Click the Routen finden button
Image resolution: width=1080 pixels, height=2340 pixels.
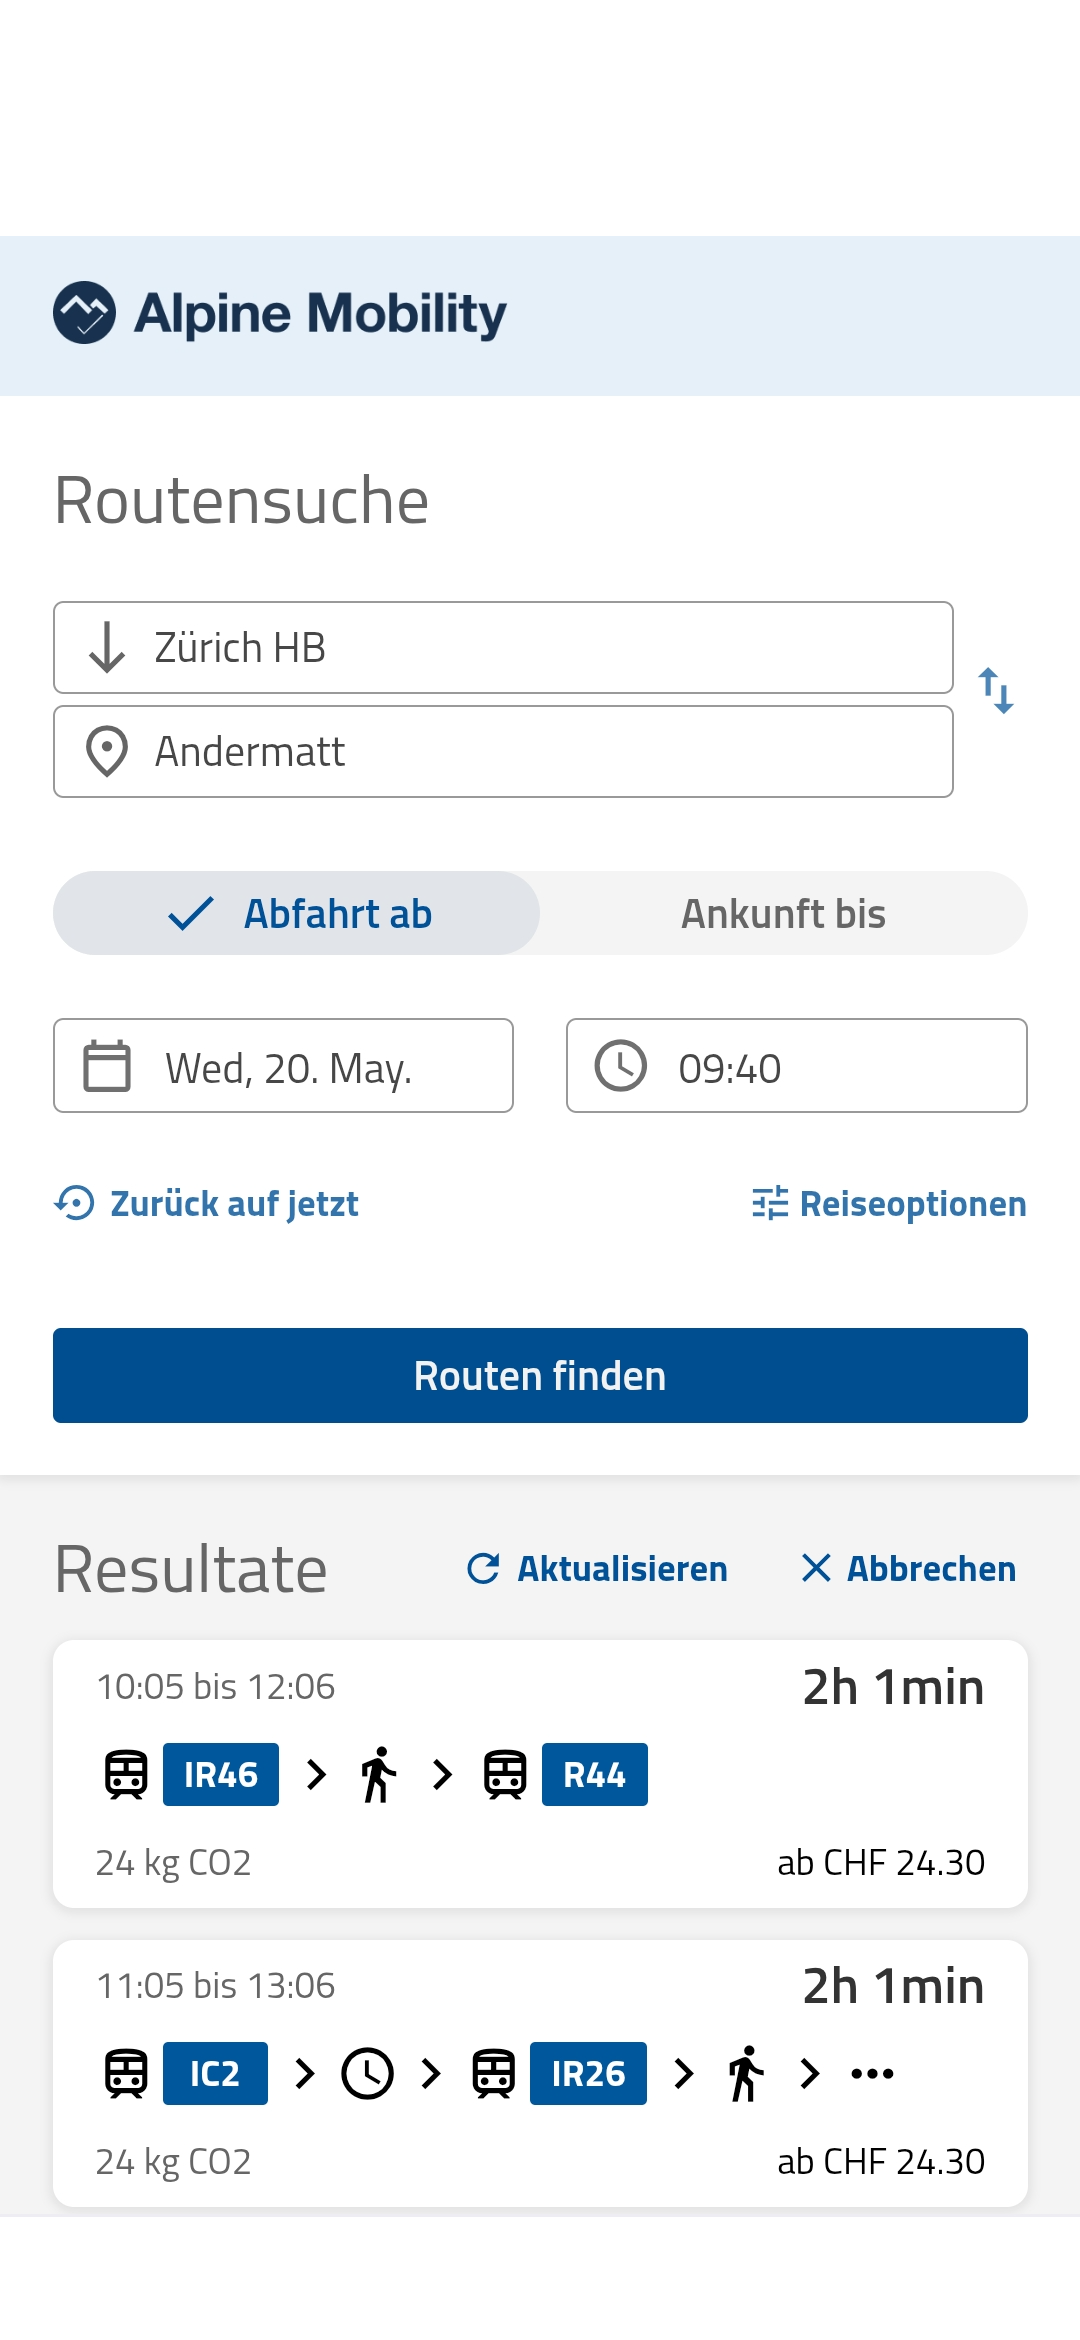(x=540, y=1376)
